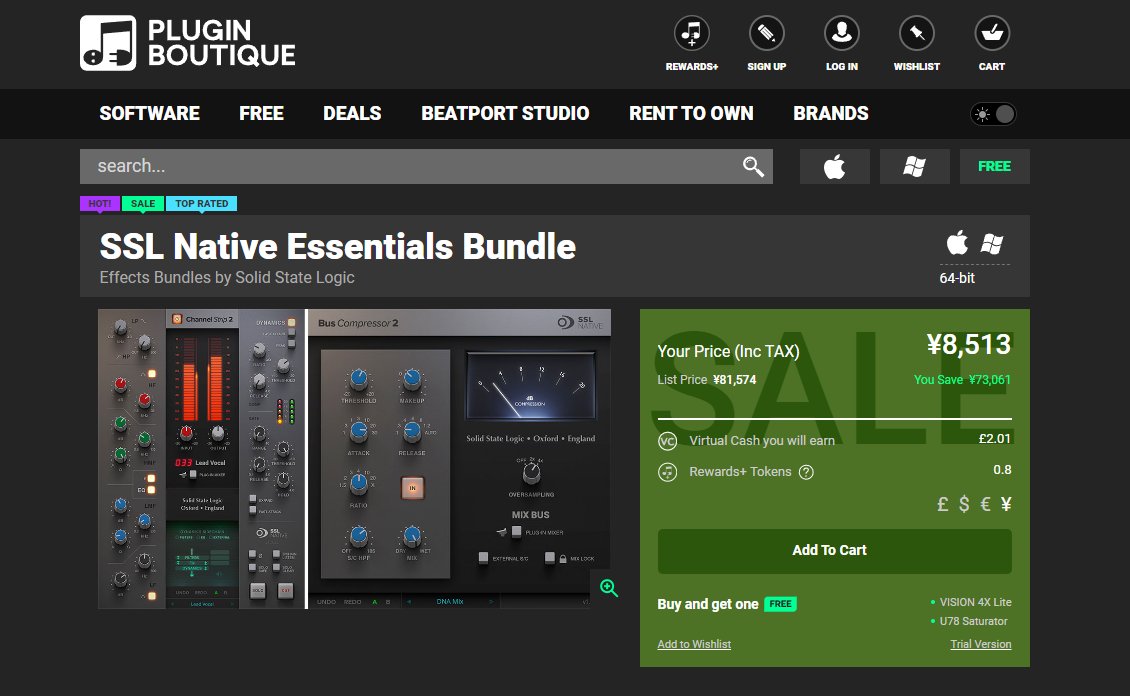1130x696 pixels.
Task: Open the Wishlist pin icon
Action: click(917, 33)
